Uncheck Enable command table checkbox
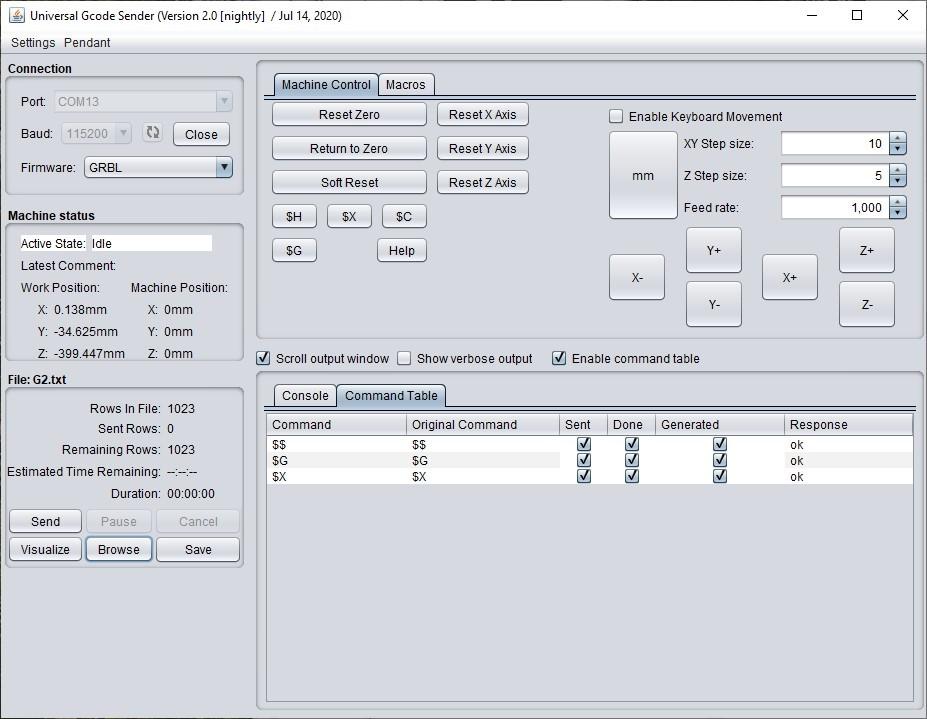This screenshot has height=719, width=927. click(x=559, y=358)
